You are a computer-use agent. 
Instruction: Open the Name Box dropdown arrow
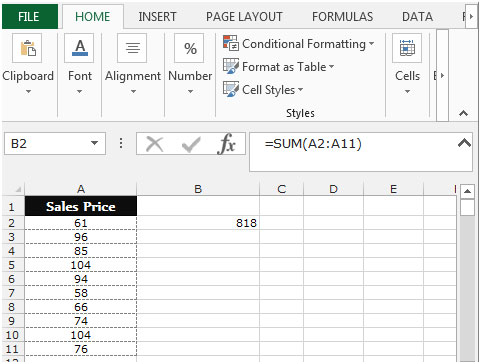click(95, 143)
